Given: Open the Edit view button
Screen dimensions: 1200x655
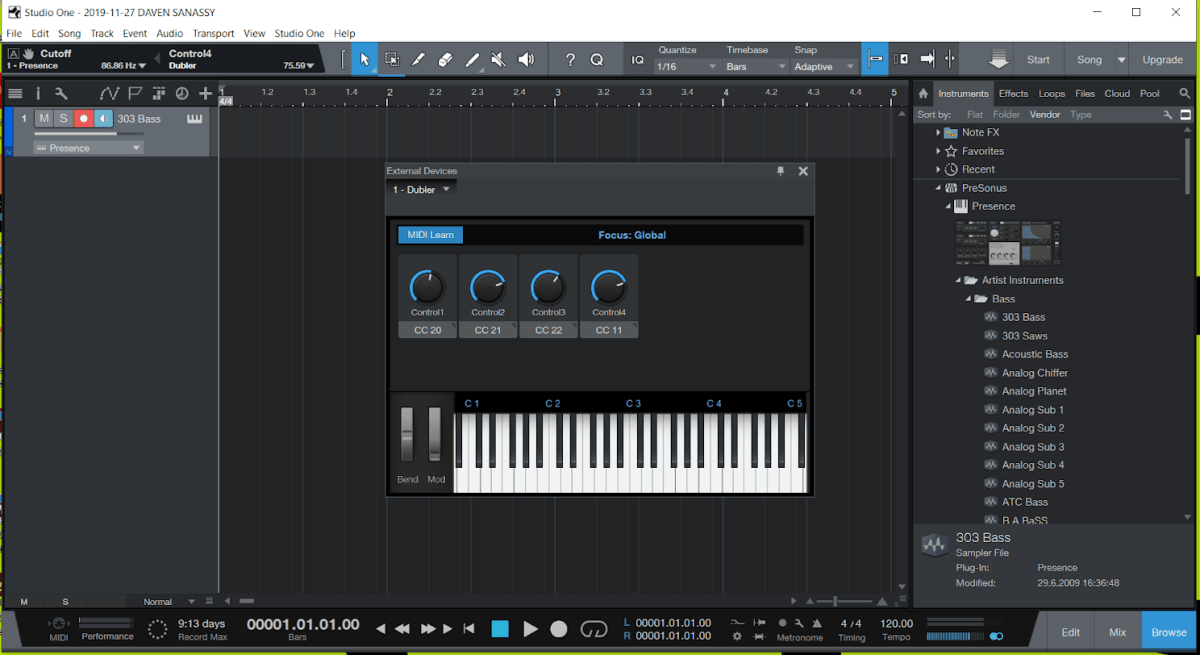Looking at the screenshot, I should coord(1071,632).
